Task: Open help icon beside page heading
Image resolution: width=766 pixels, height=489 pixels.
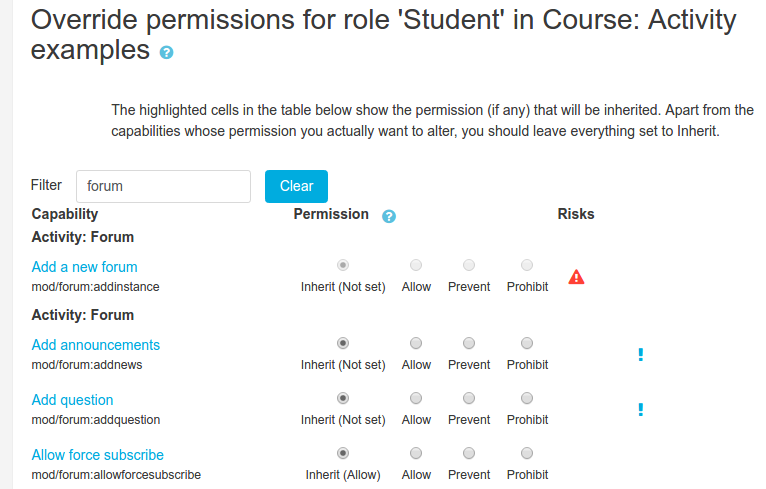Action: point(167,52)
